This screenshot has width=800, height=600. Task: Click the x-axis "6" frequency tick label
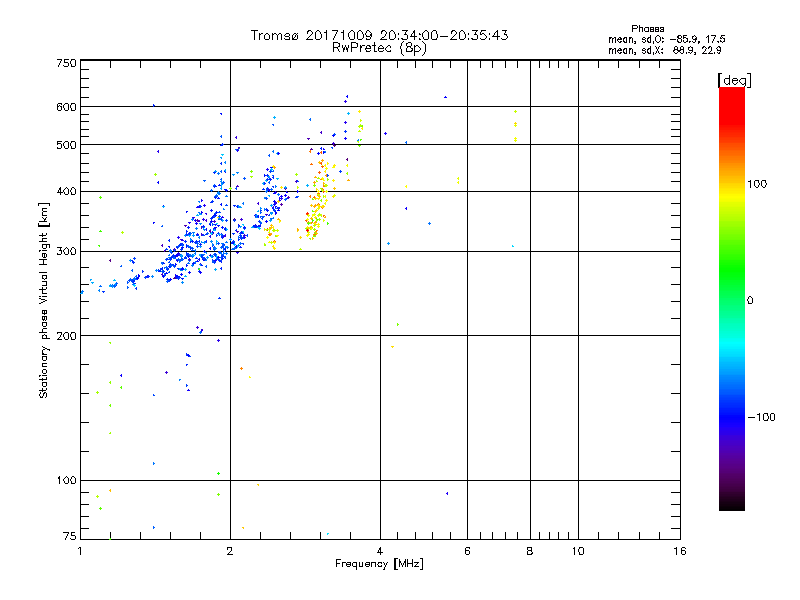tap(467, 551)
